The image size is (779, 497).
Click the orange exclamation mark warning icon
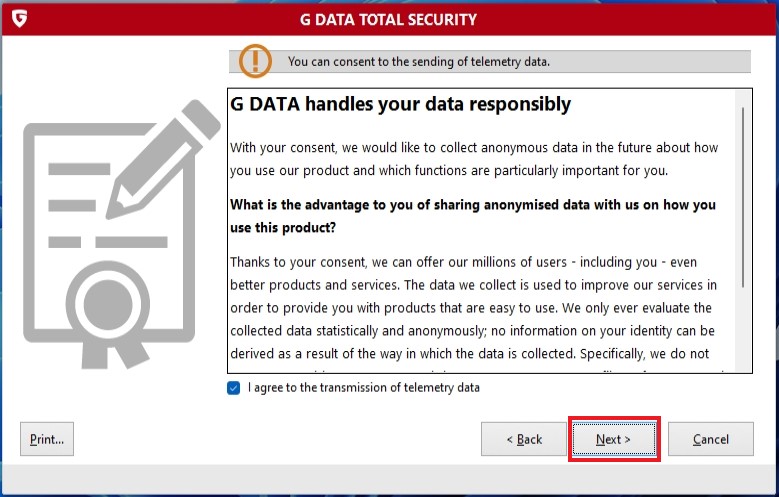click(254, 61)
